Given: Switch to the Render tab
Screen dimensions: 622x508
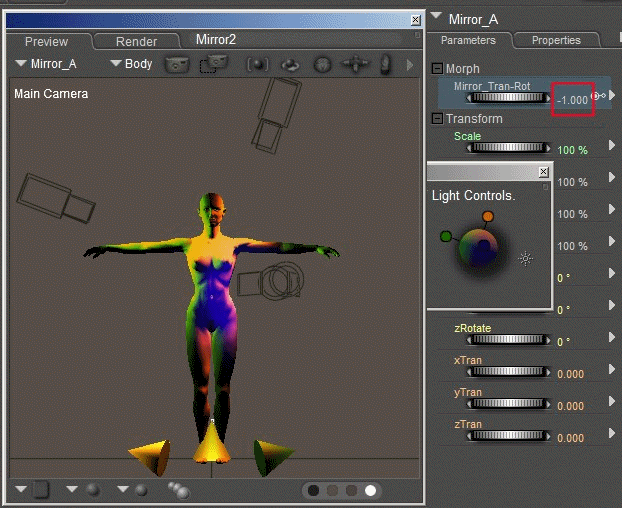Looking at the screenshot, I should (x=136, y=42).
